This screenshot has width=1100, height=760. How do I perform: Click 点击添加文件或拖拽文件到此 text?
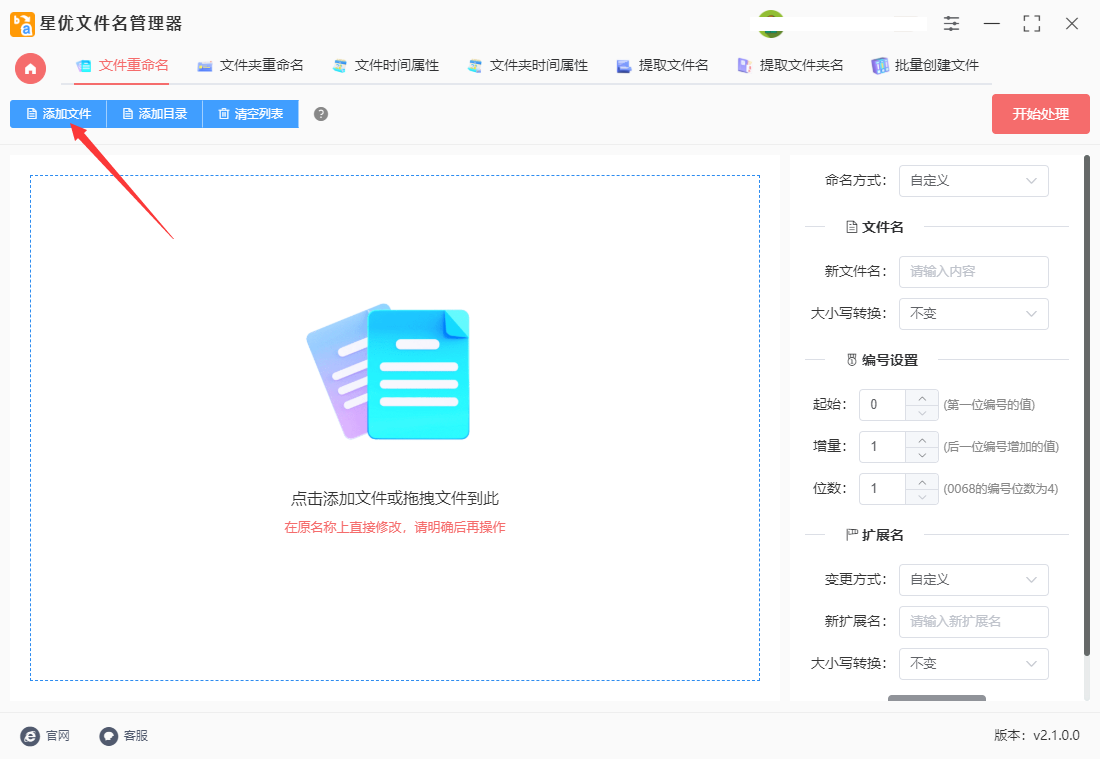click(395, 499)
